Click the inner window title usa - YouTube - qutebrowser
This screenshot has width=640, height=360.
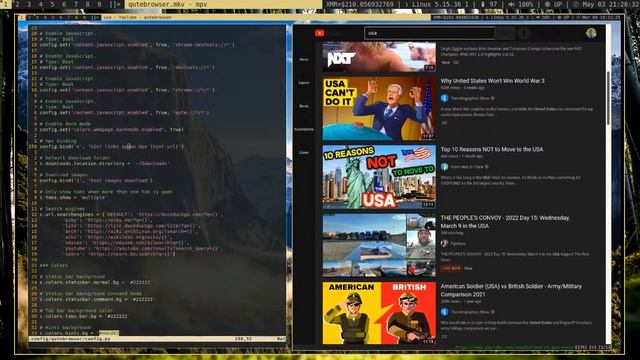click(137, 18)
